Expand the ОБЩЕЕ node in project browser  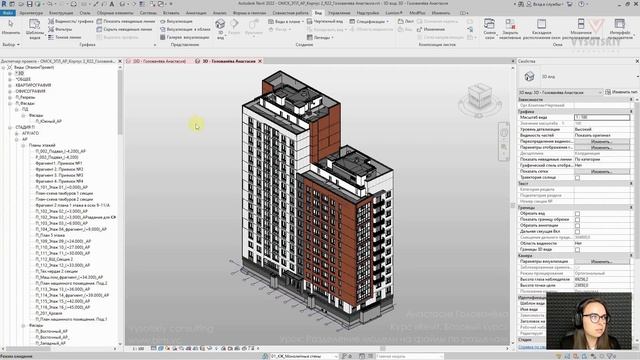[x=10, y=79]
